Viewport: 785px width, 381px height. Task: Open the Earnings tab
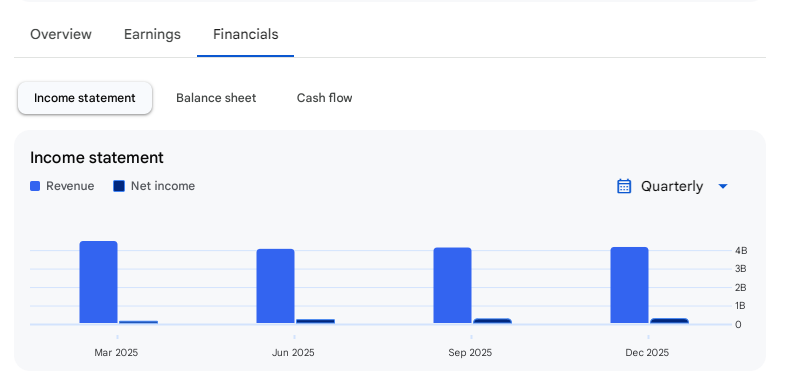[x=152, y=35]
